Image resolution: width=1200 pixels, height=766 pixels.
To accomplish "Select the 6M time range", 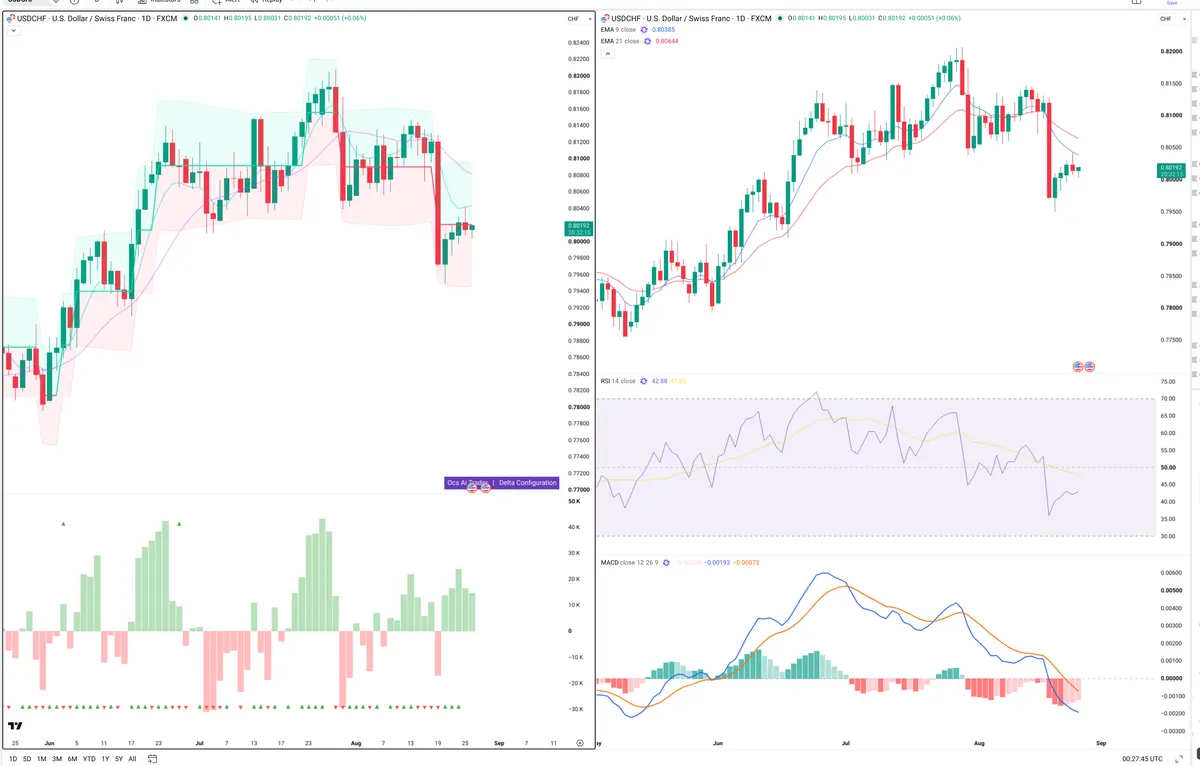I will pos(72,759).
